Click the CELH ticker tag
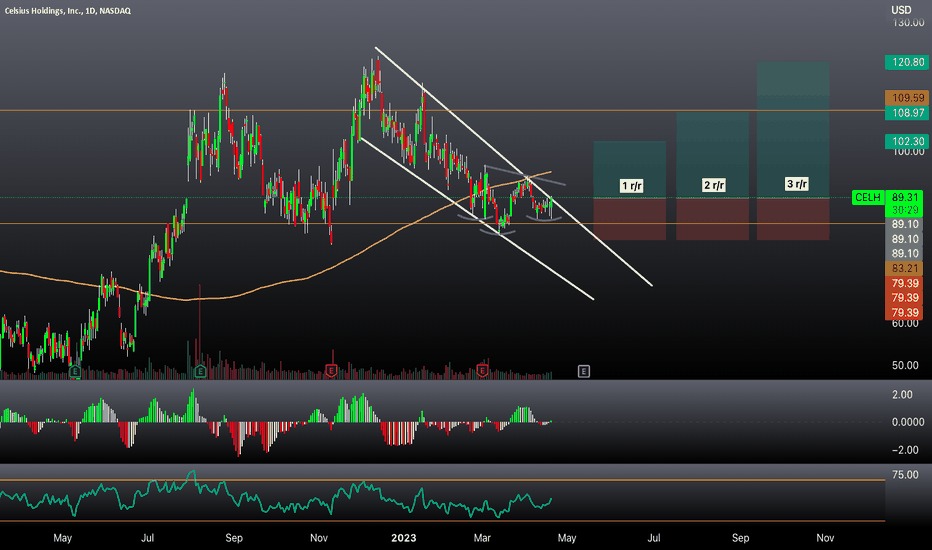The width and height of the screenshot is (932, 550). [868, 197]
